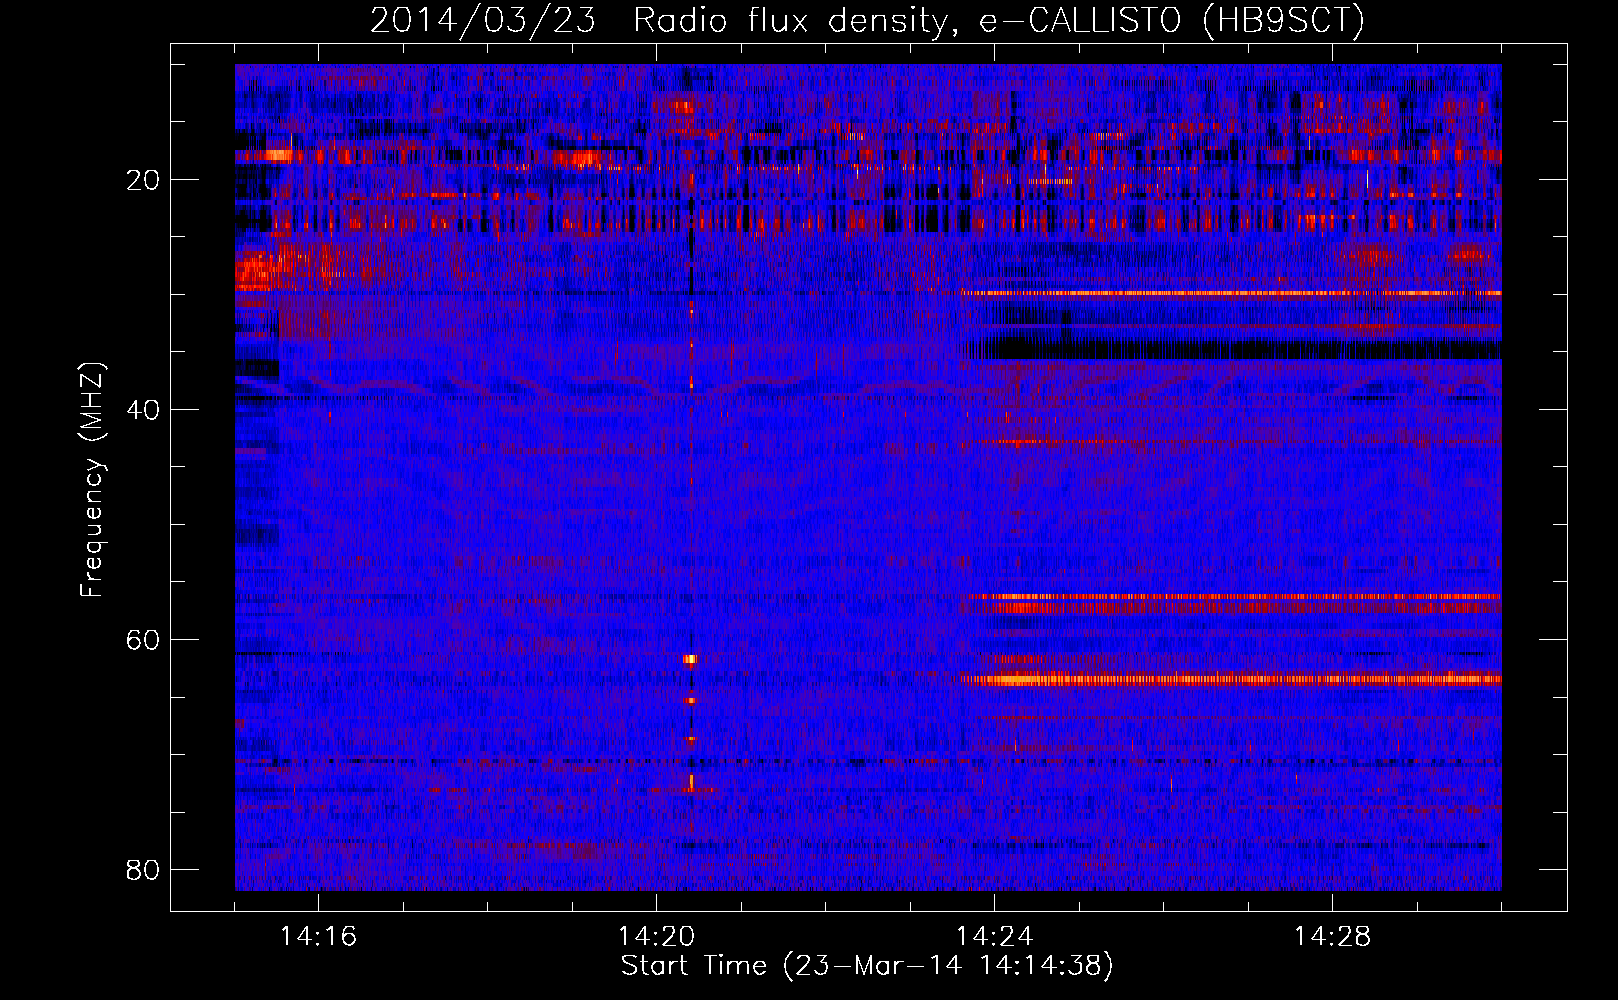Image resolution: width=1618 pixels, height=1000 pixels.
Task: Click the '14:20' time tick label
Action: tap(656, 937)
